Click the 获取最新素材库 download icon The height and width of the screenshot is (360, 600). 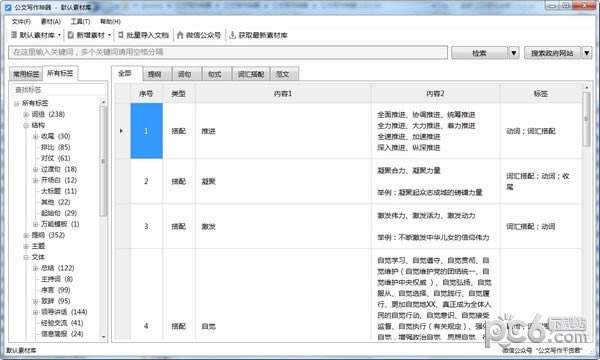click(232, 35)
